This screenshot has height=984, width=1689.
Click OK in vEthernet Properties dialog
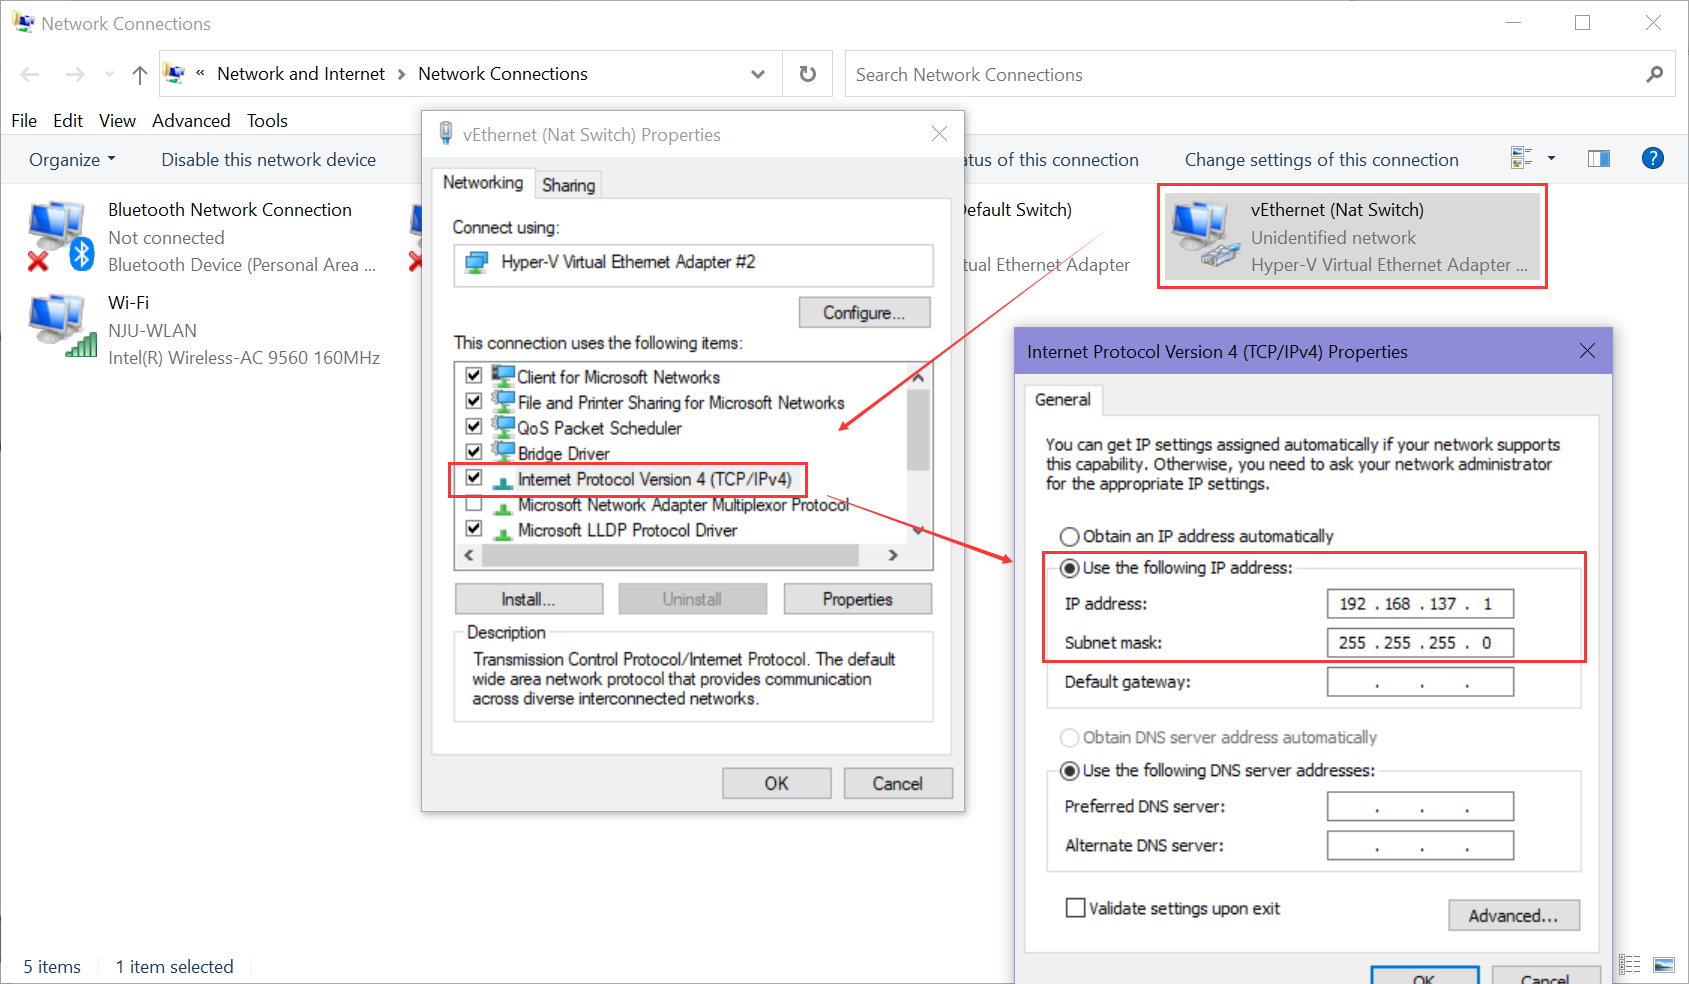777,783
